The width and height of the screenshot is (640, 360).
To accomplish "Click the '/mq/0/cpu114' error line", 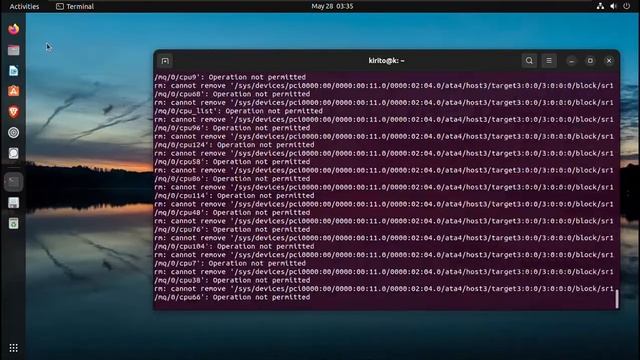I will point(234,196).
